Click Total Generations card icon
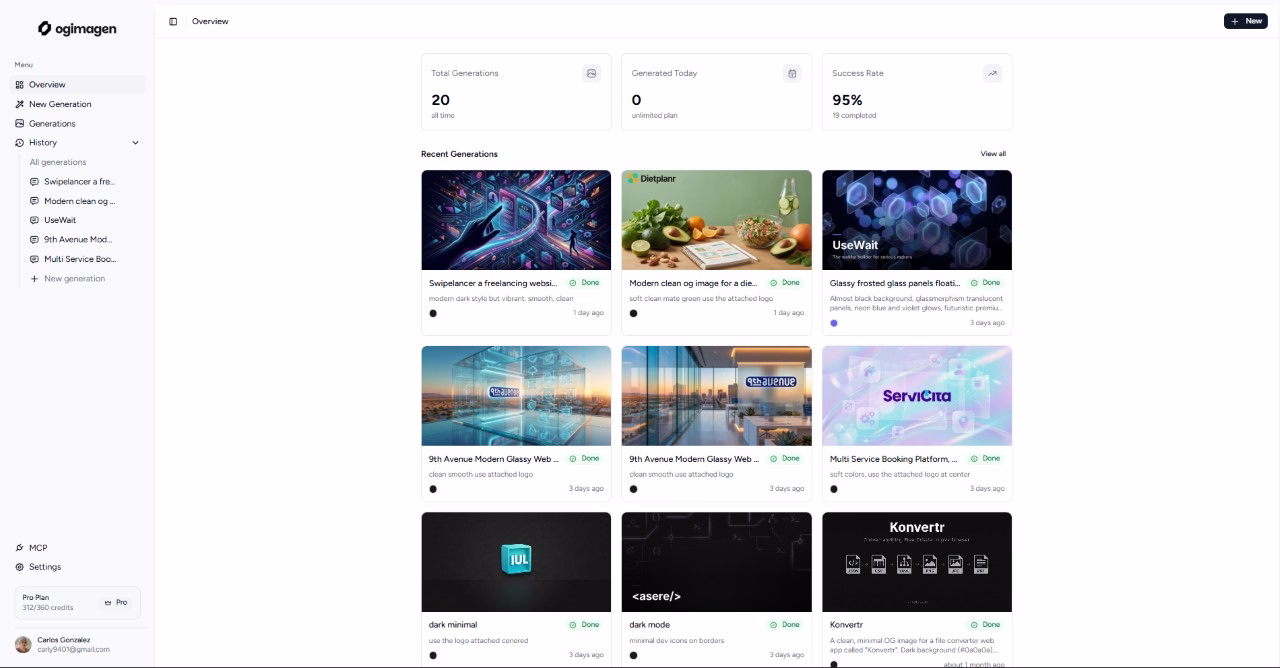 [591, 73]
